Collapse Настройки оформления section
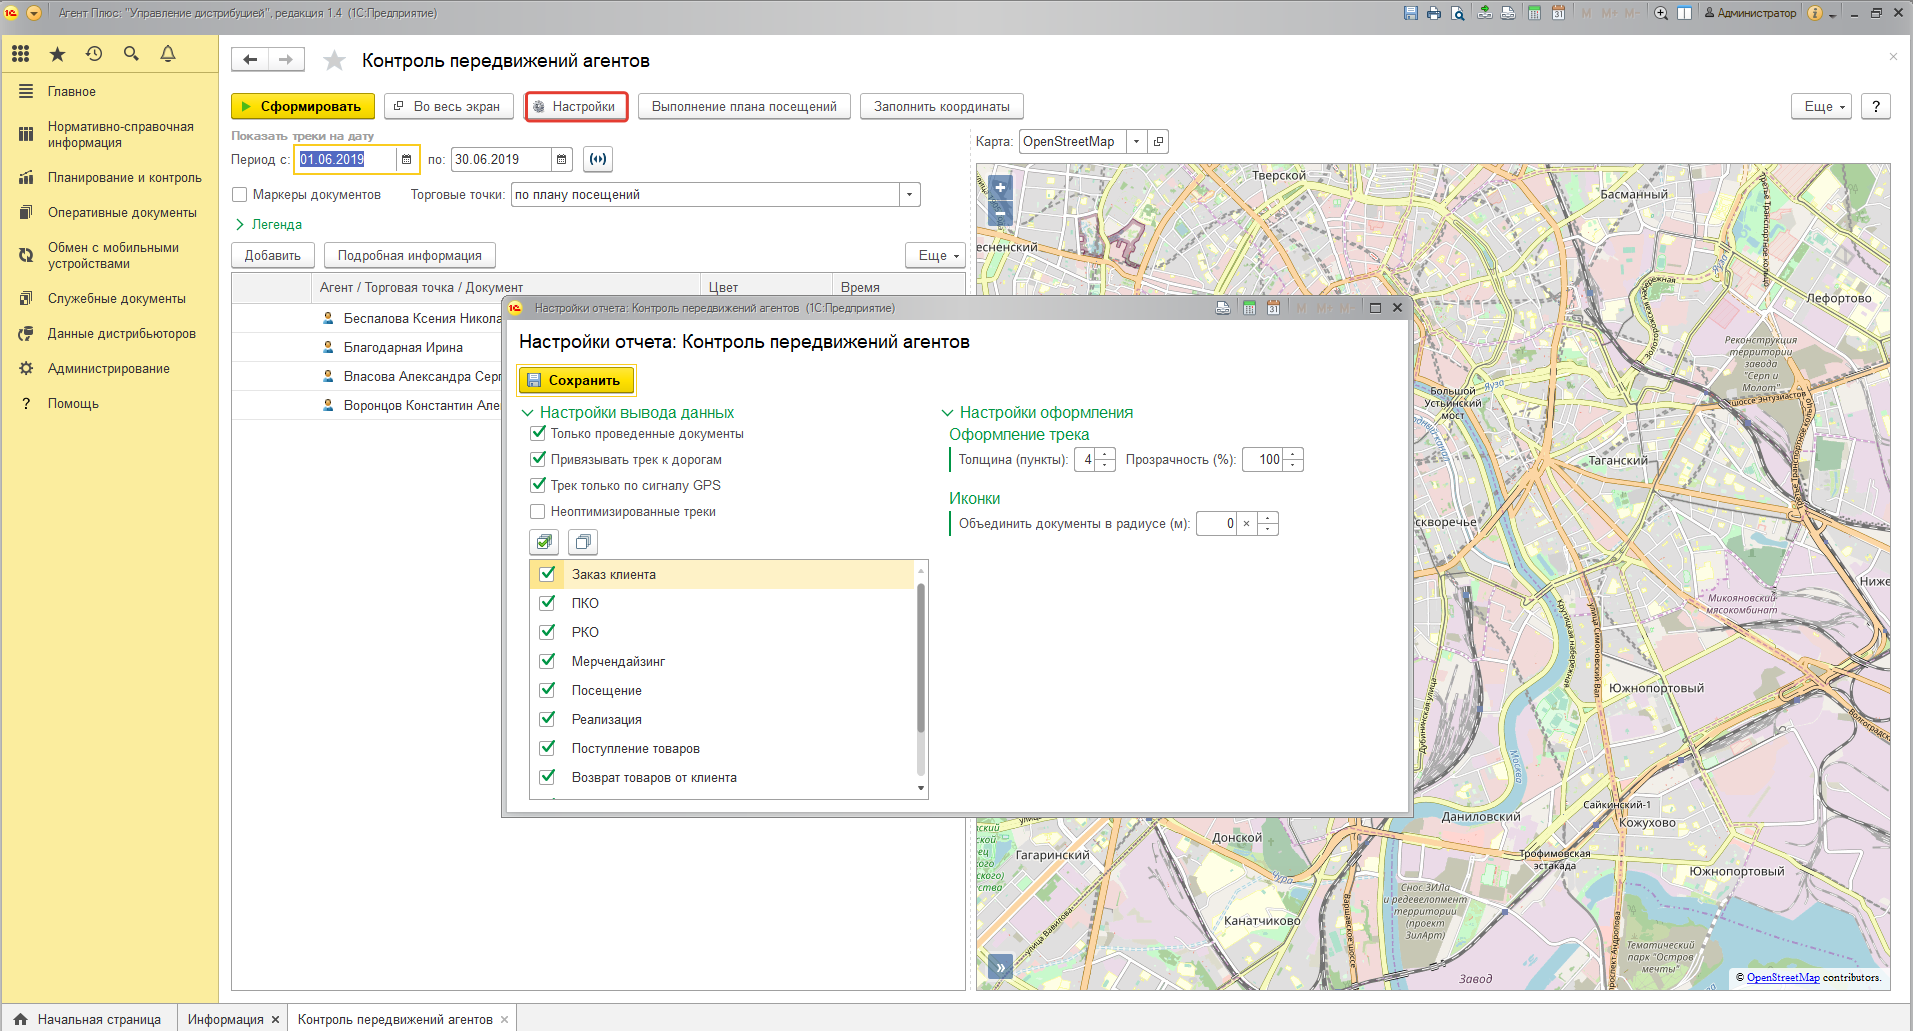This screenshot has height=1031, width=1913. pos(1038,413)
